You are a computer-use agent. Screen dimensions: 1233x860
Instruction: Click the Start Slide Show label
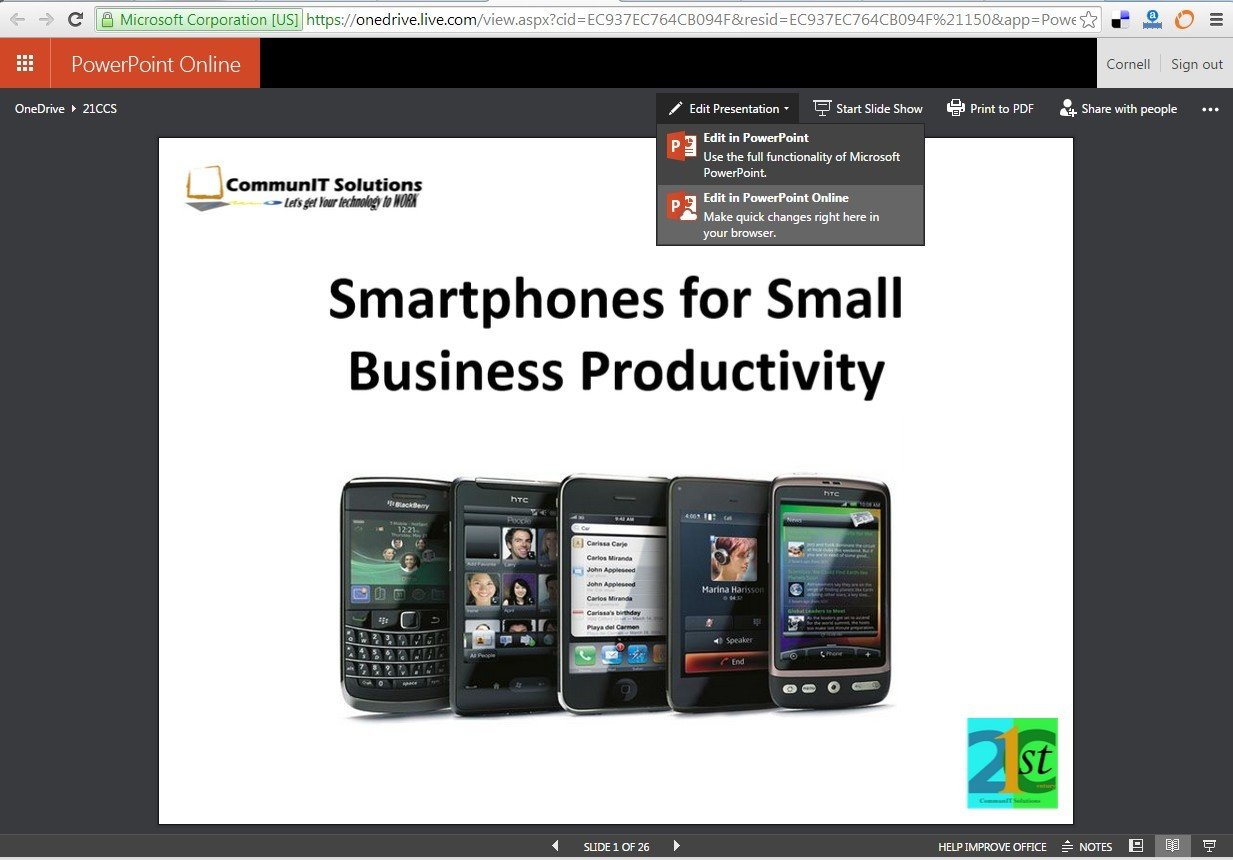[x=879, y=108]
